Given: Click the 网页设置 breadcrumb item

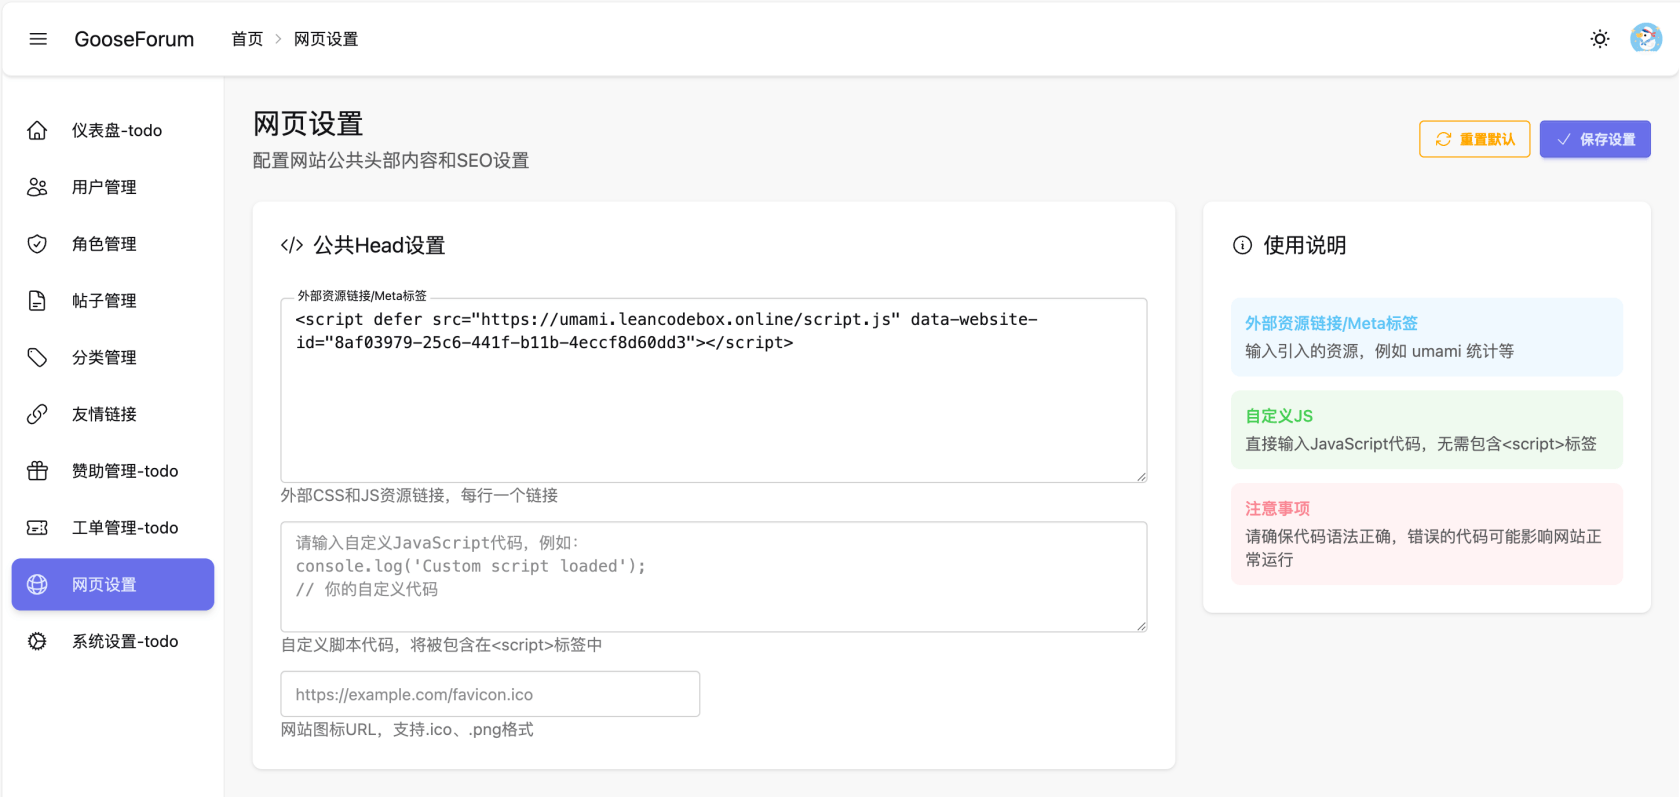Looking at the screenshot, I should [x=326, y=39].
